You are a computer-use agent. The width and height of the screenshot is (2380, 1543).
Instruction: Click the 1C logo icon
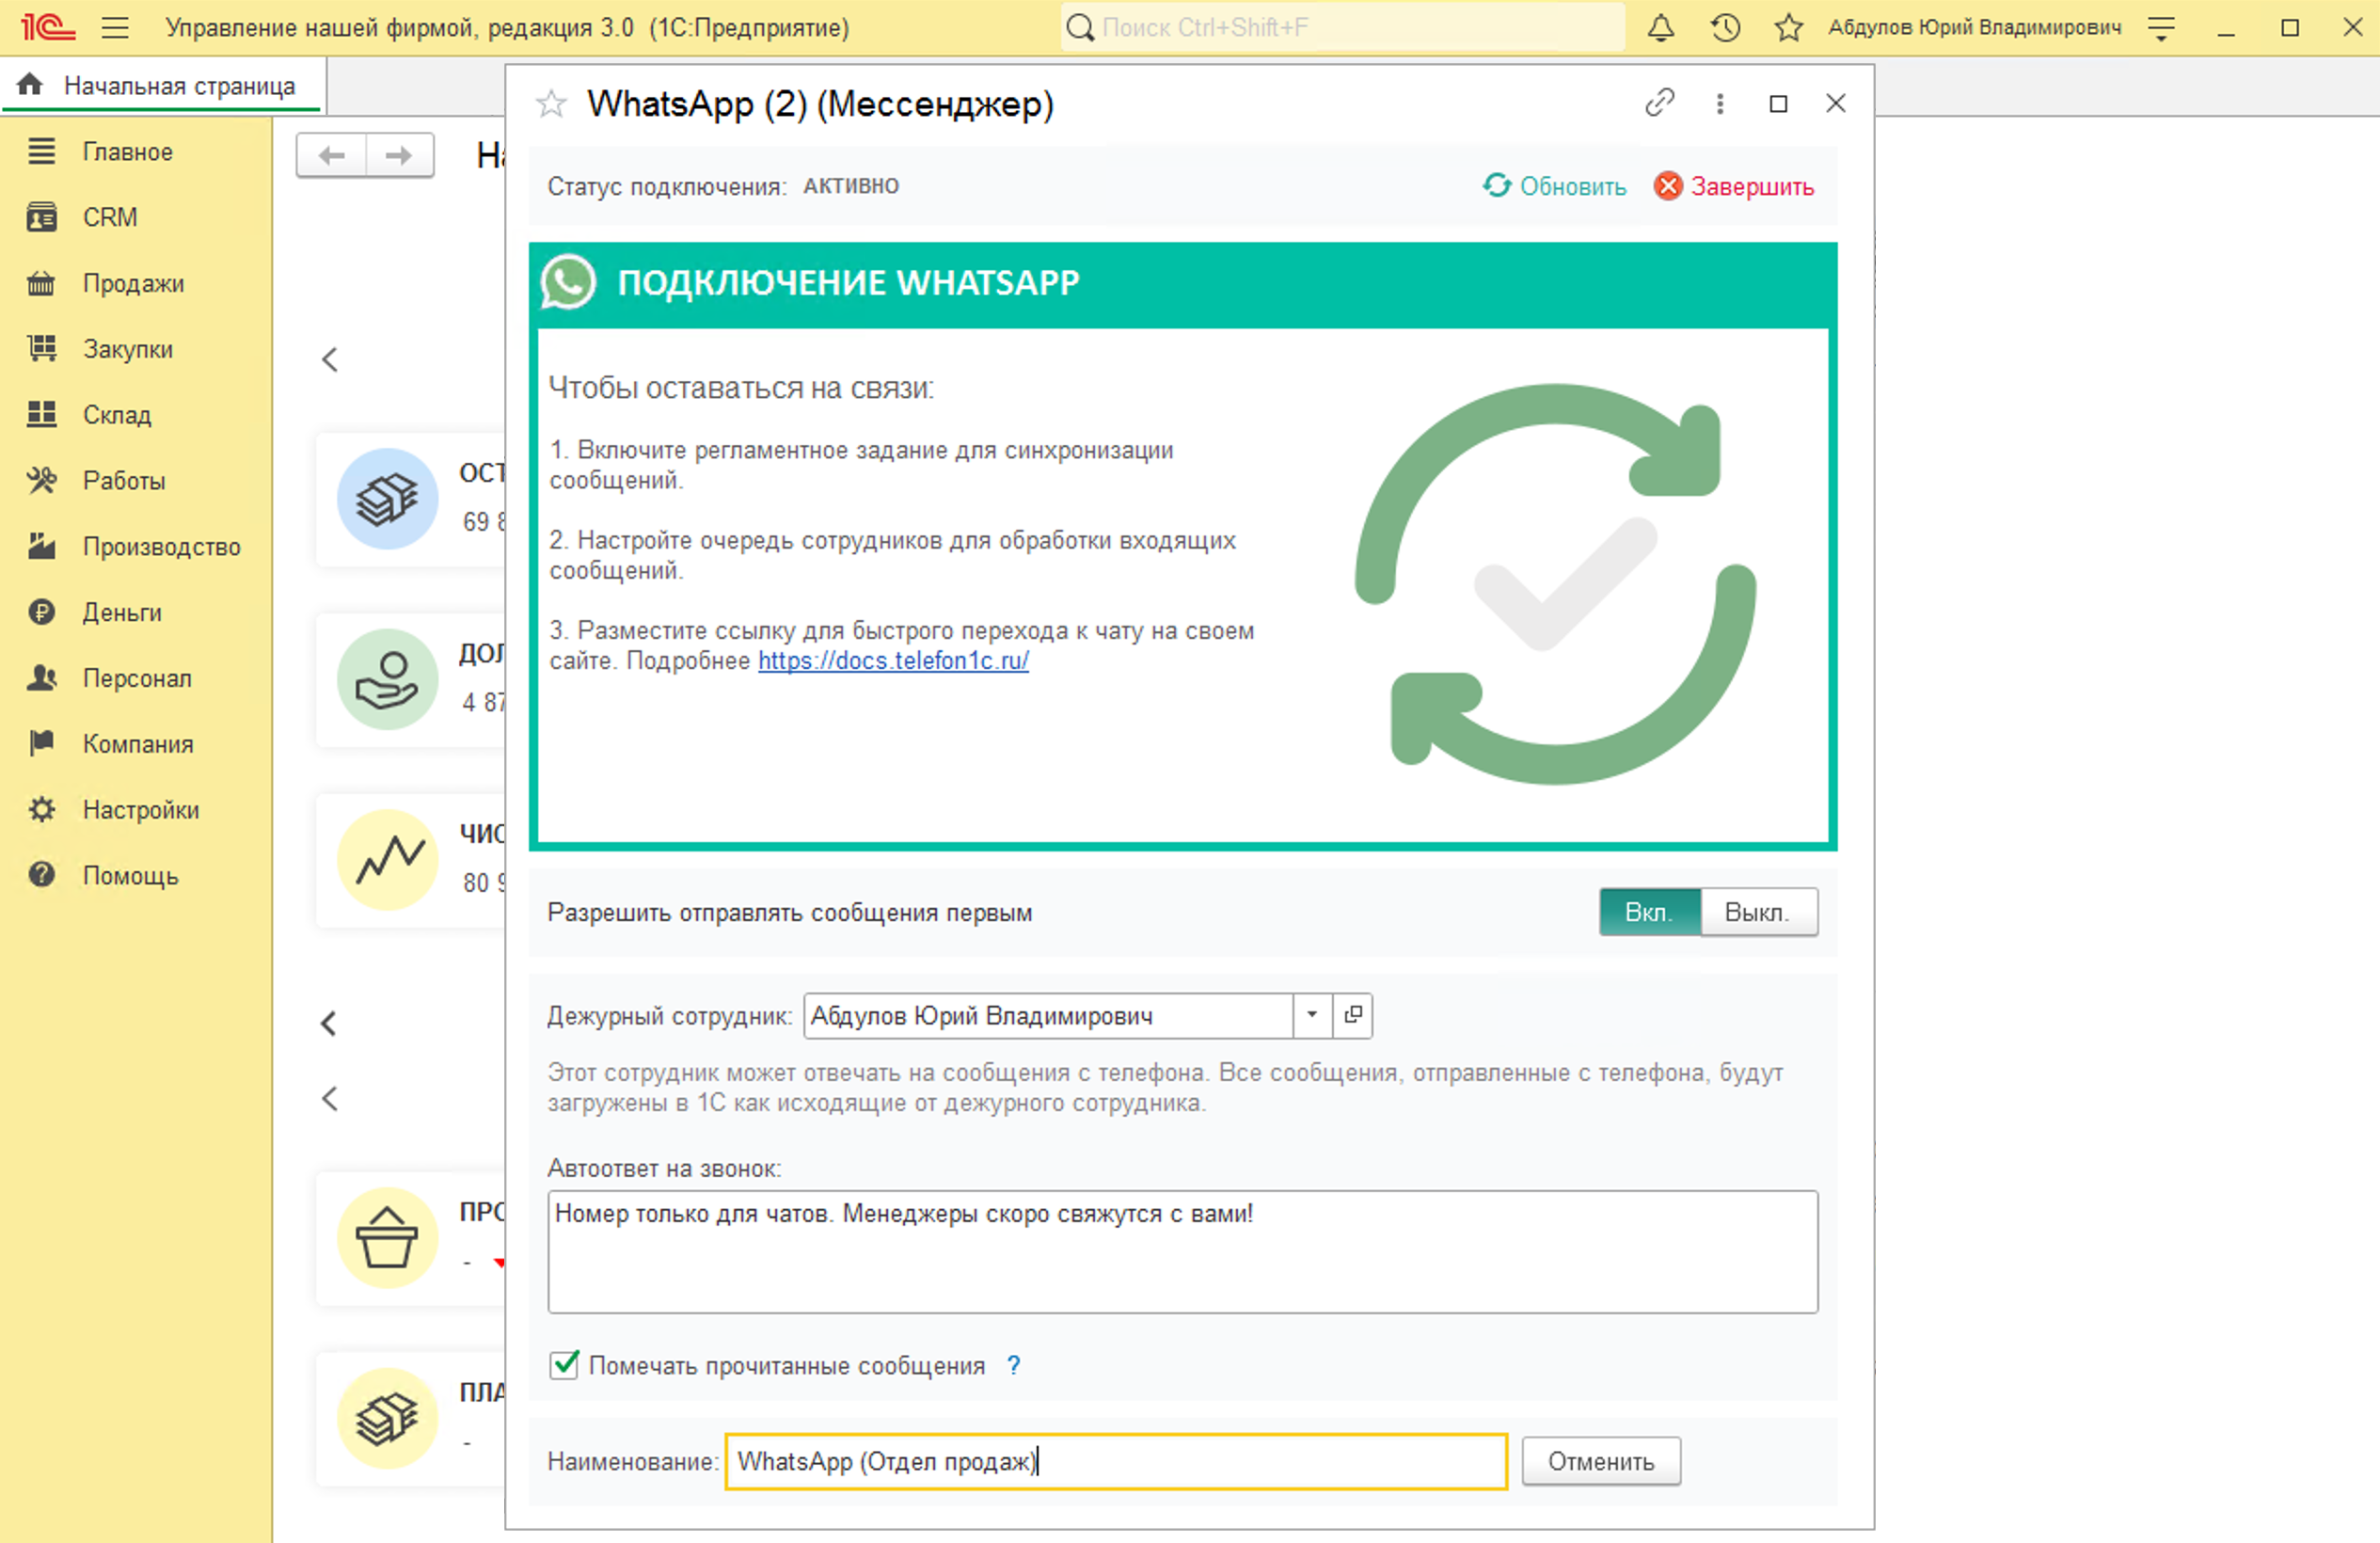point(48,27)
